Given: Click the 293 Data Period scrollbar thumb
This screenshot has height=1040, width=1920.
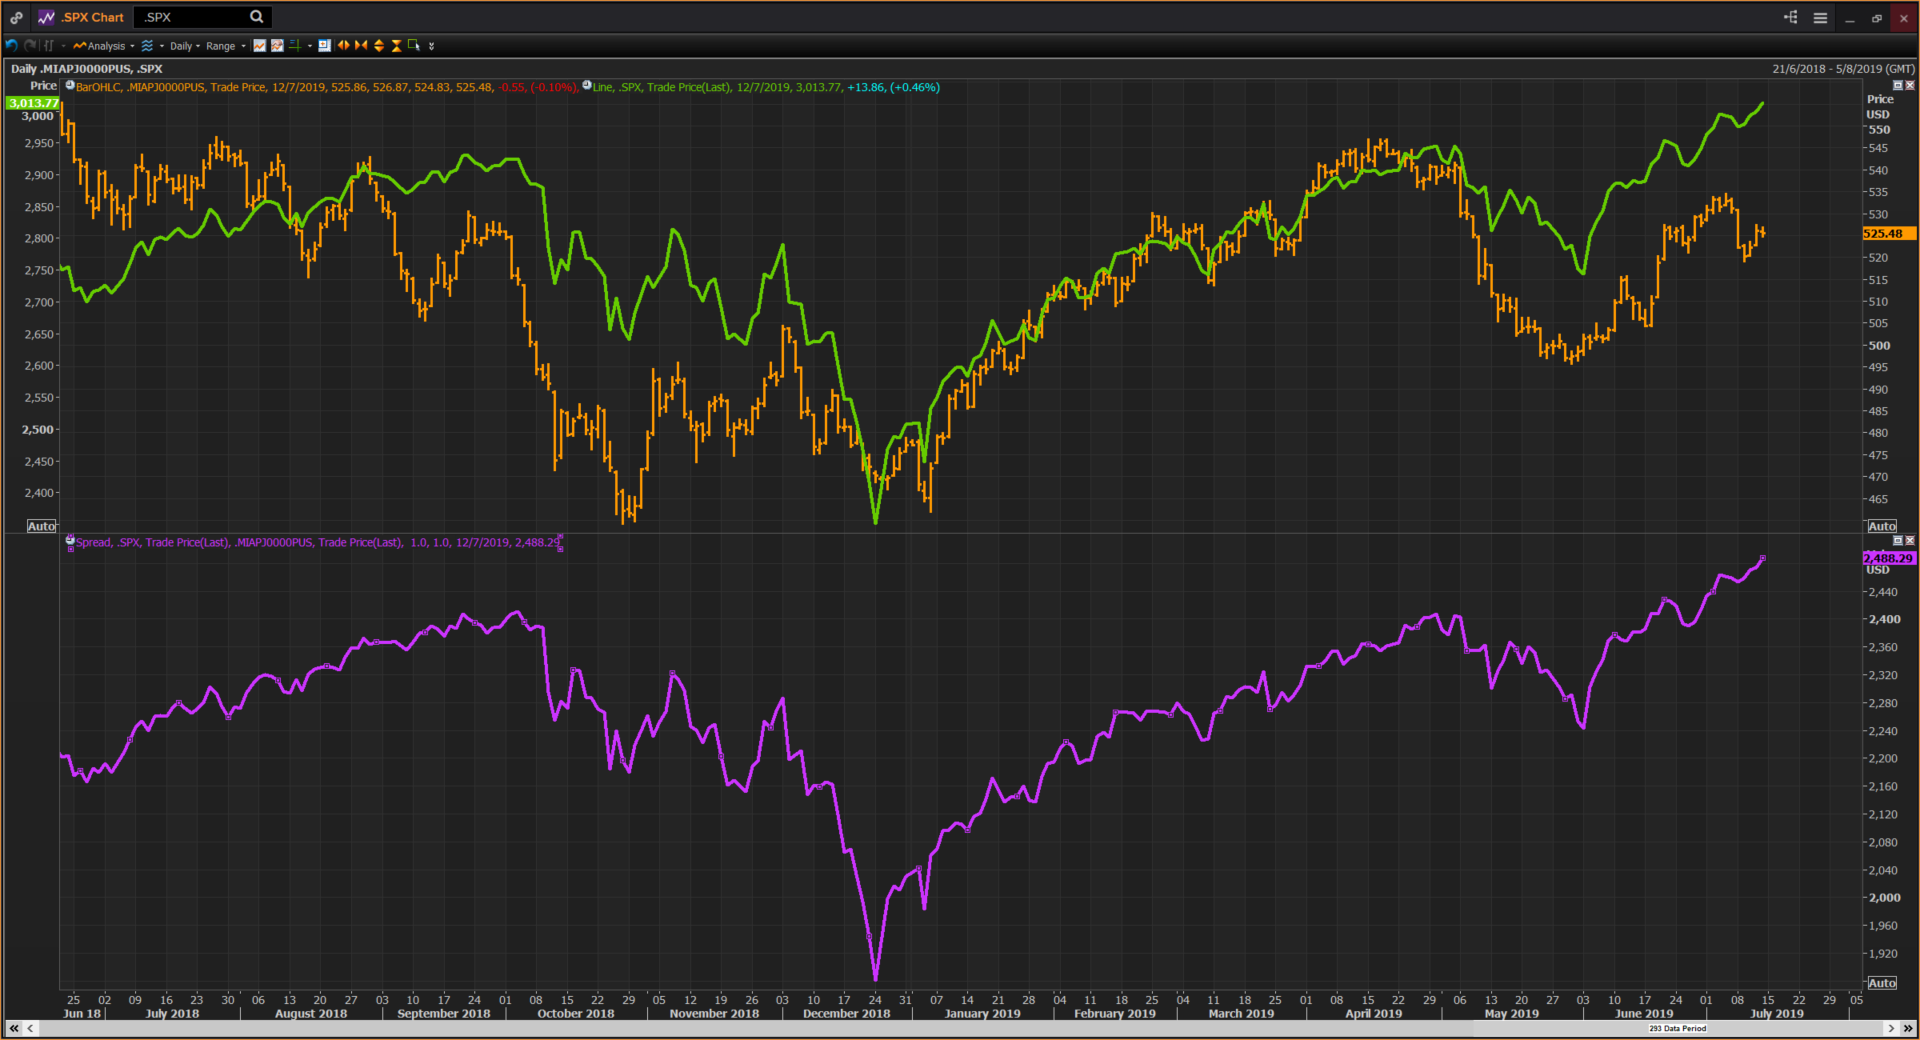Looking at the screenshot, I should coord(1677,1028).
